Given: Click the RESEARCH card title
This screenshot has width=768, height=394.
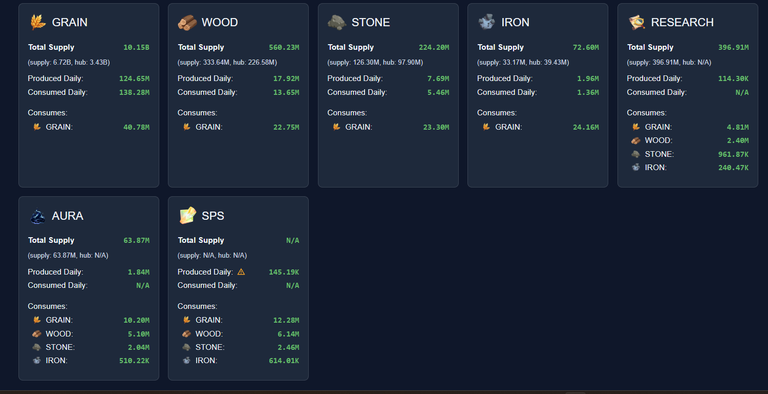Looking at the screenshot, I should point(682,22).
